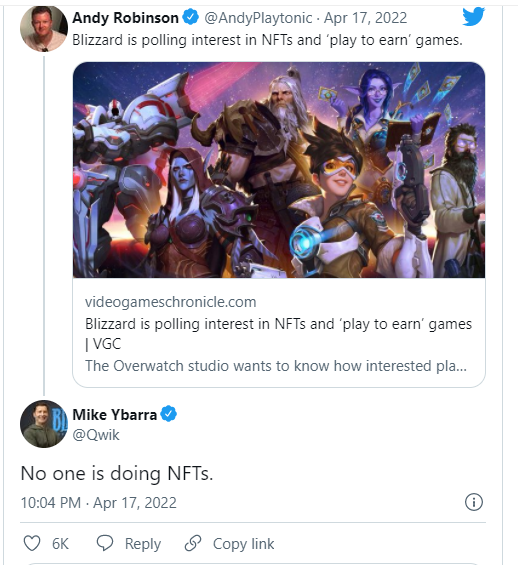The image size is (518, 565).
Task: Click the Reply button label
Action: 143,544
